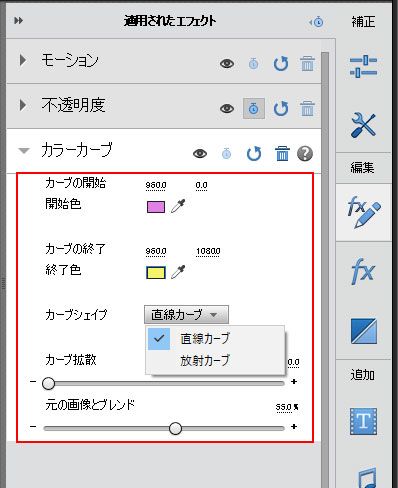Collapse panel with double-arrow icon

coord(18,21)
